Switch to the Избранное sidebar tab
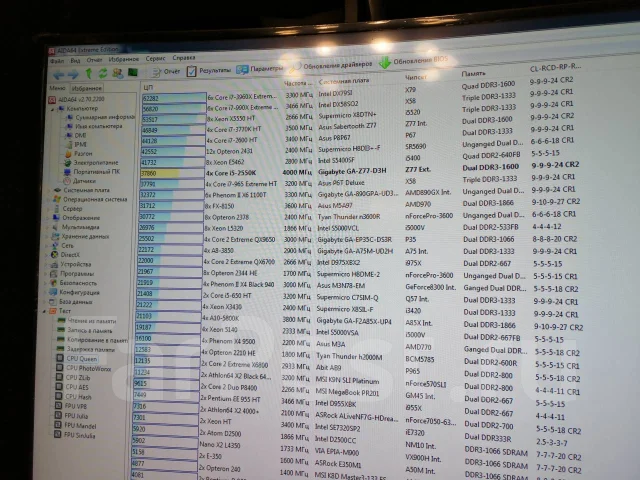The width and height of the screenshot is (640, 480). click(86, 88)
